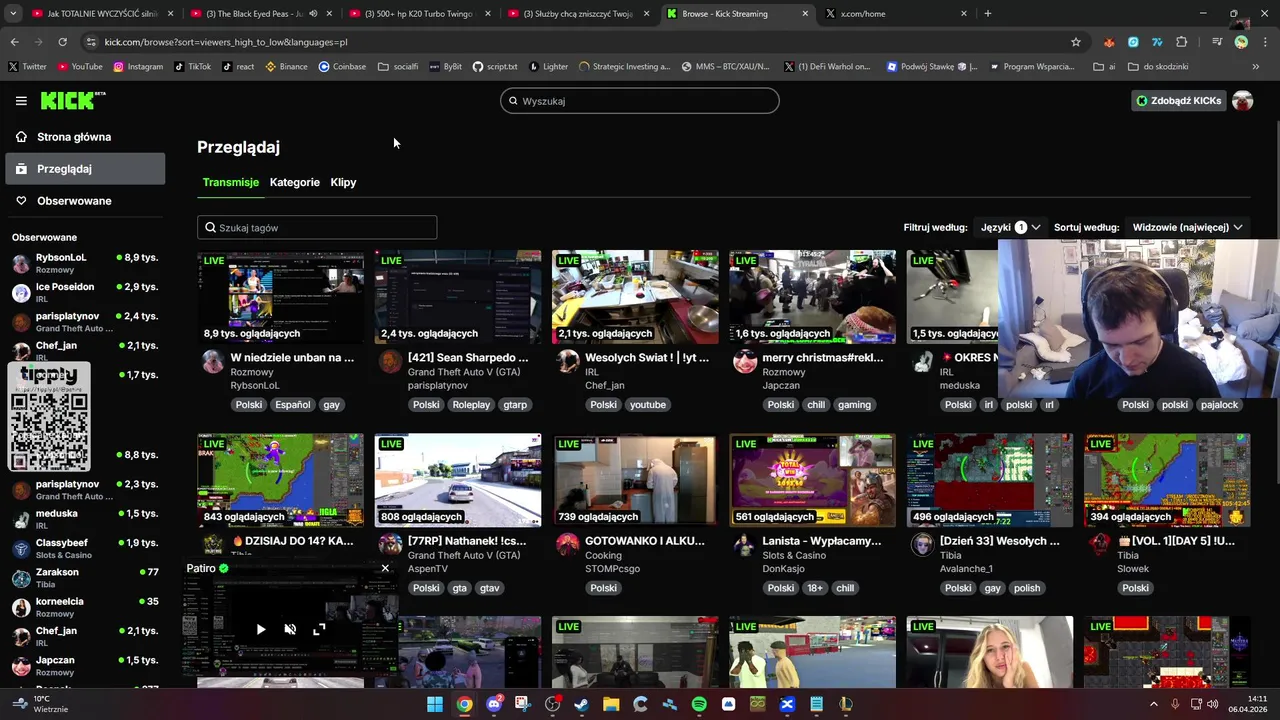Go back in browser history
This screenshot has width=1280, height=720.
coord(14,42)
